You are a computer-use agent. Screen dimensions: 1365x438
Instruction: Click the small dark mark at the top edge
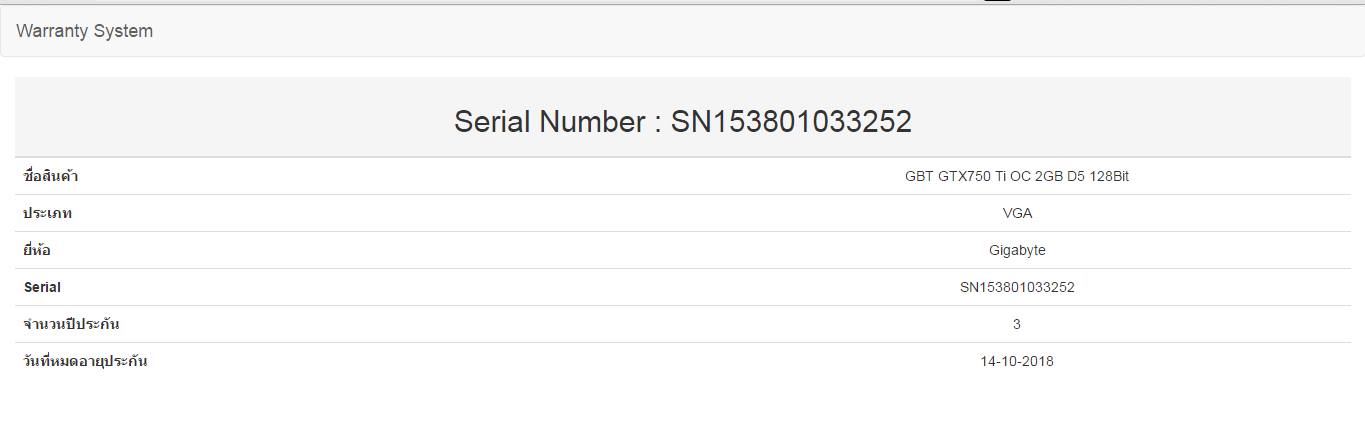coord(997,1)
